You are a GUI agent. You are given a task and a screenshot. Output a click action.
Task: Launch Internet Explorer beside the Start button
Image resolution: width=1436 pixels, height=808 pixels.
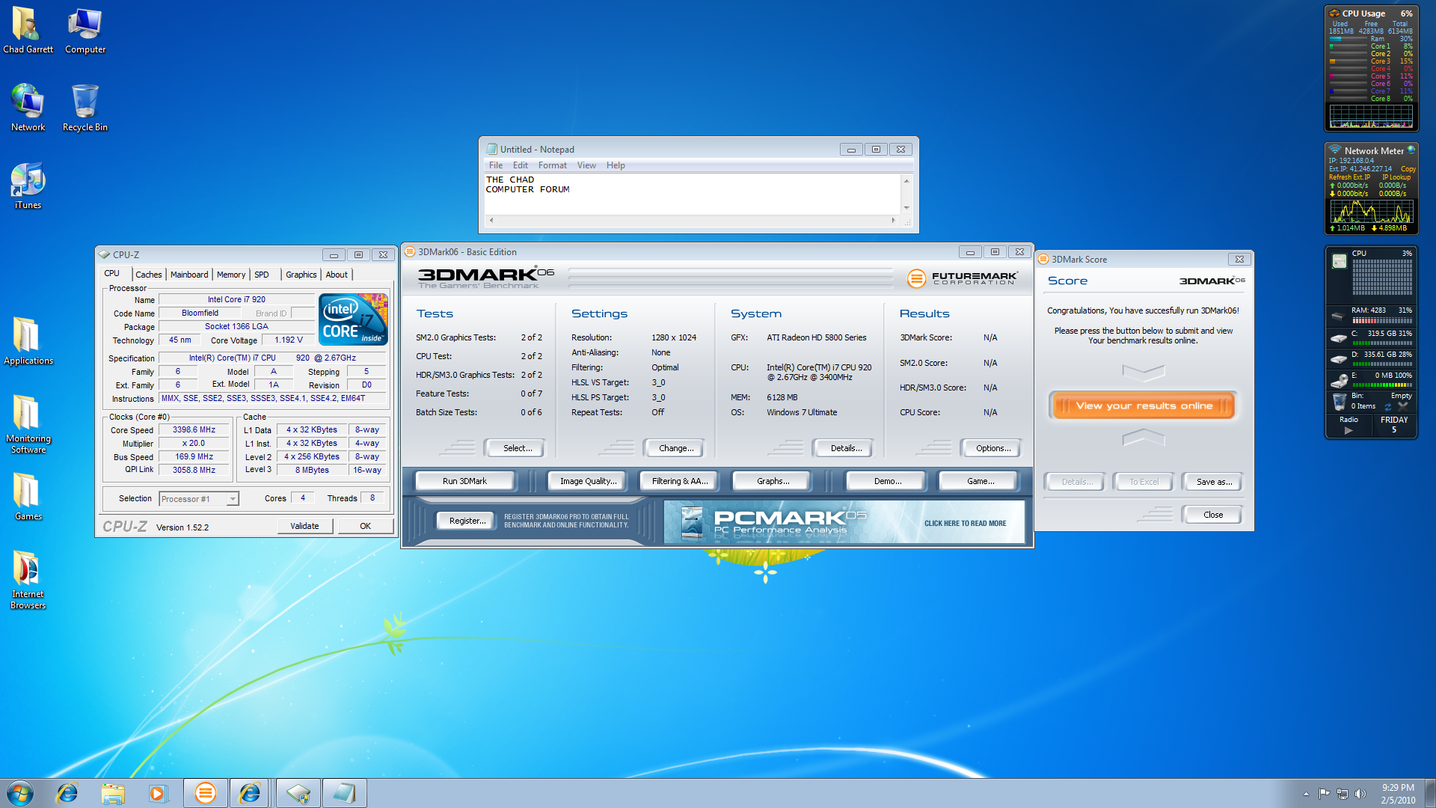pos(67,793)
